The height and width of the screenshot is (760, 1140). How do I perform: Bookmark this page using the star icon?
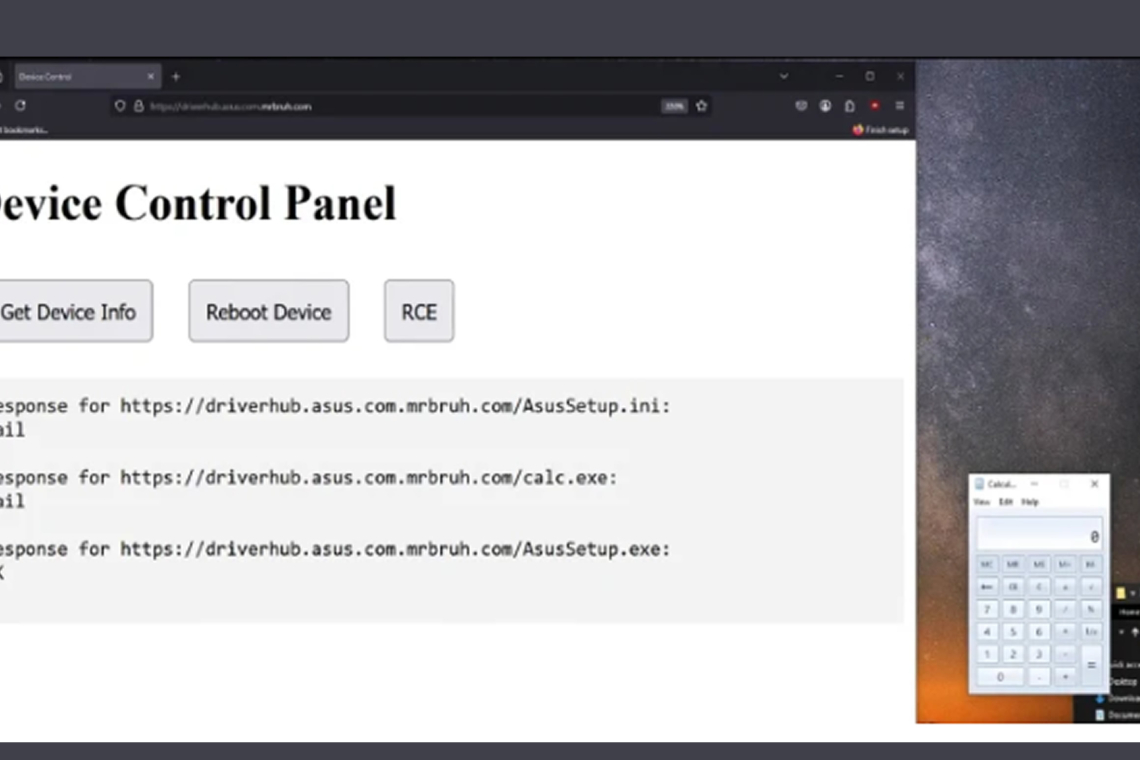pos(700,106)
